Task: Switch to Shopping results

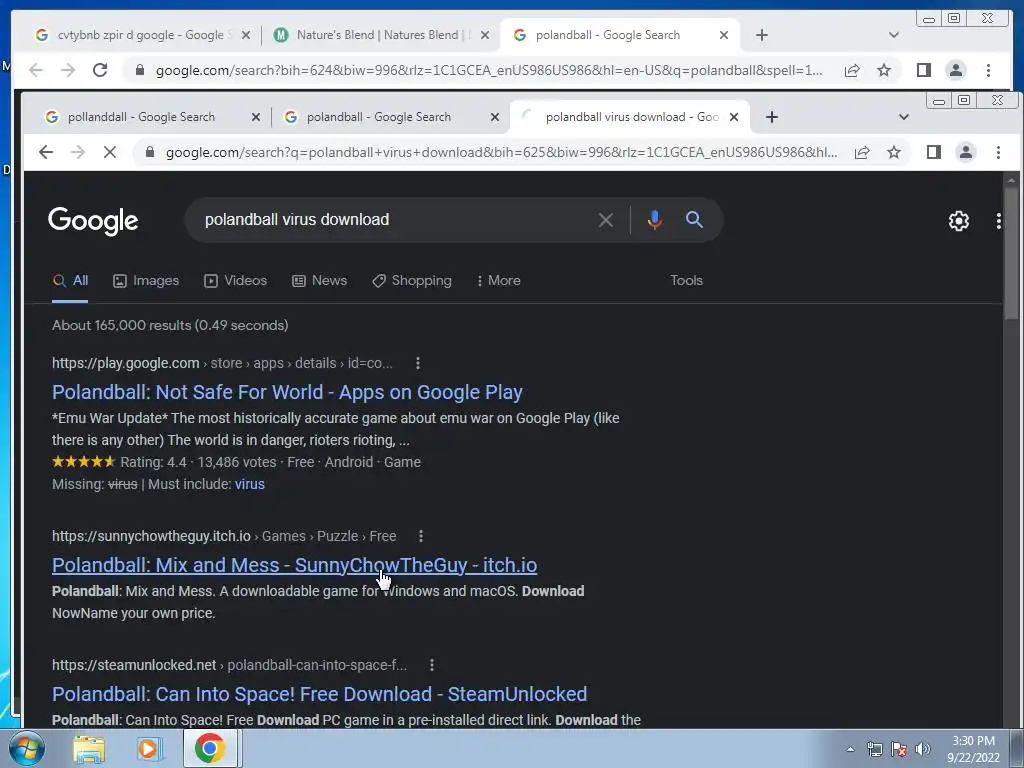Action: 412,281
